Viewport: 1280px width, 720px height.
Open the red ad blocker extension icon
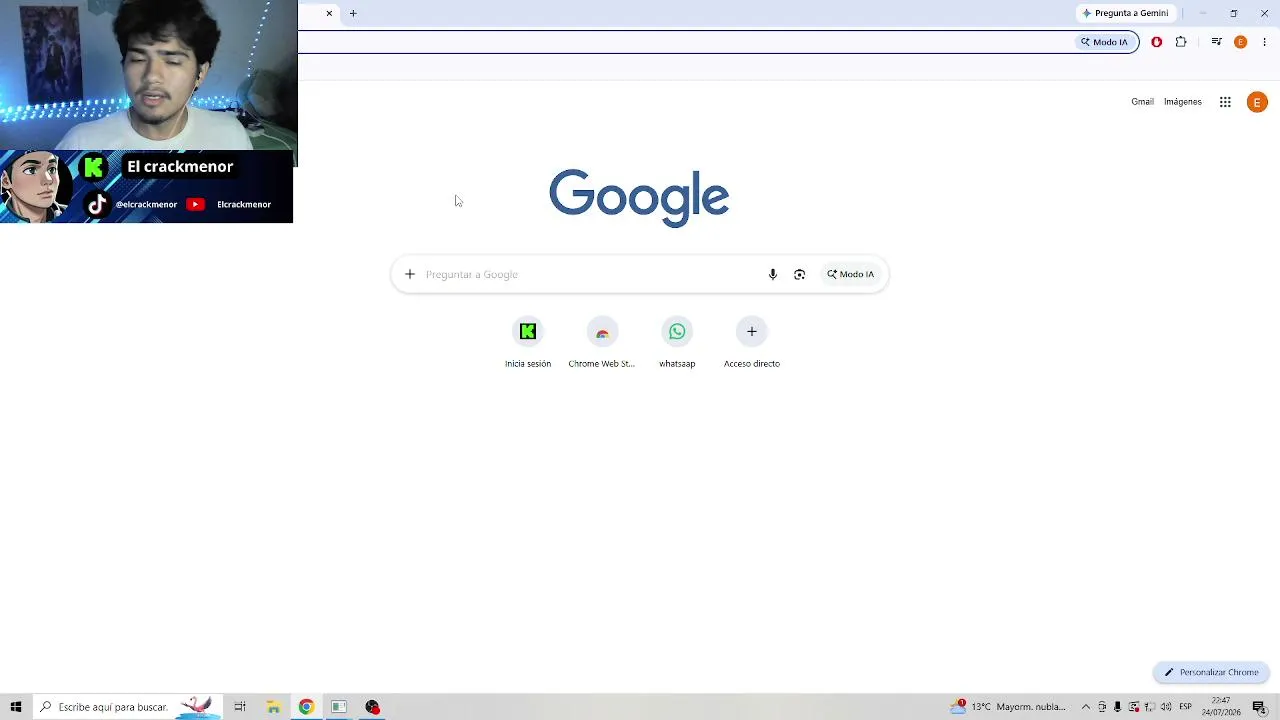coord(1157,42)
